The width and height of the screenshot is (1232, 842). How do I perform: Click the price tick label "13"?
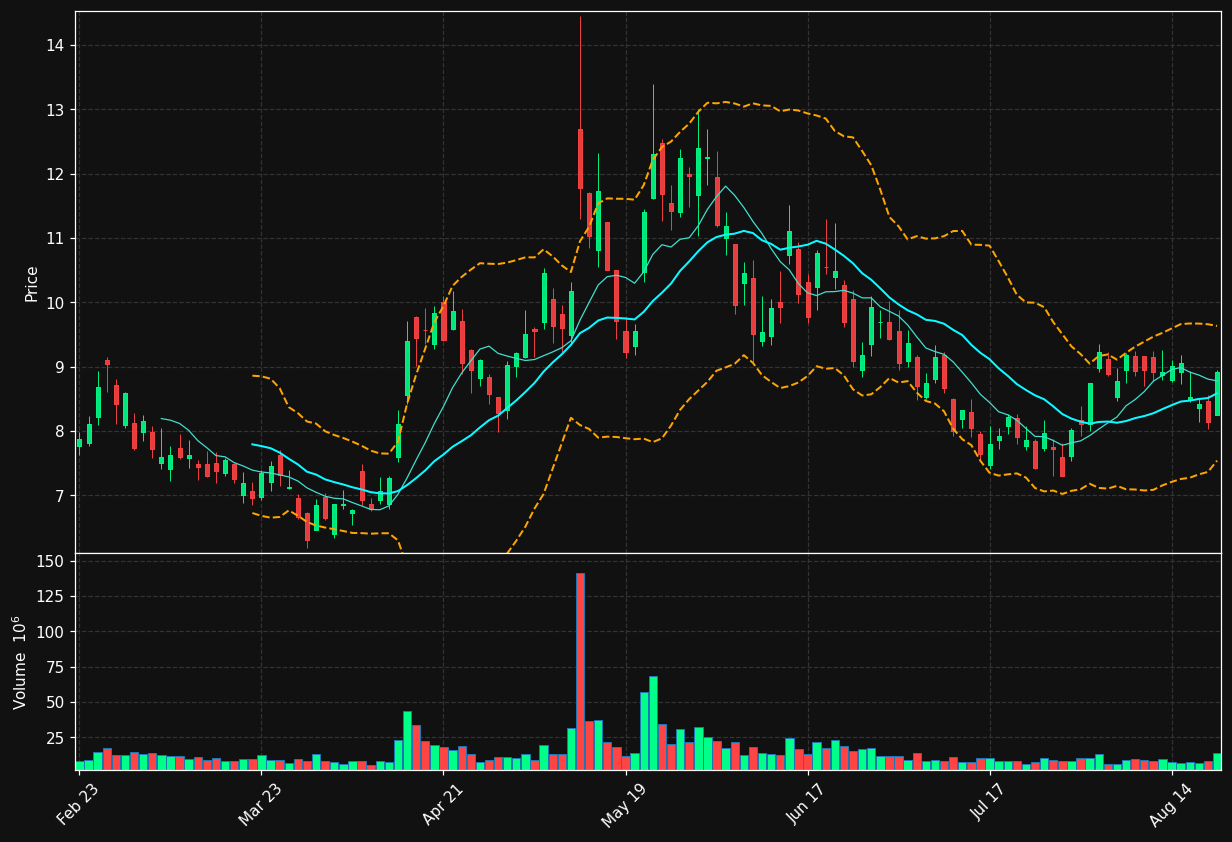pos(54,110)
